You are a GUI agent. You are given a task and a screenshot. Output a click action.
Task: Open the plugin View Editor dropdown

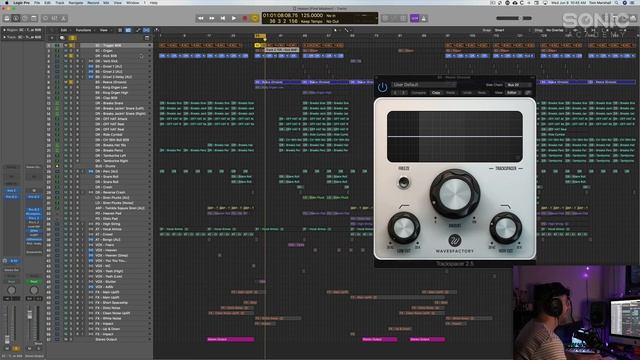(x=513, y=93)
